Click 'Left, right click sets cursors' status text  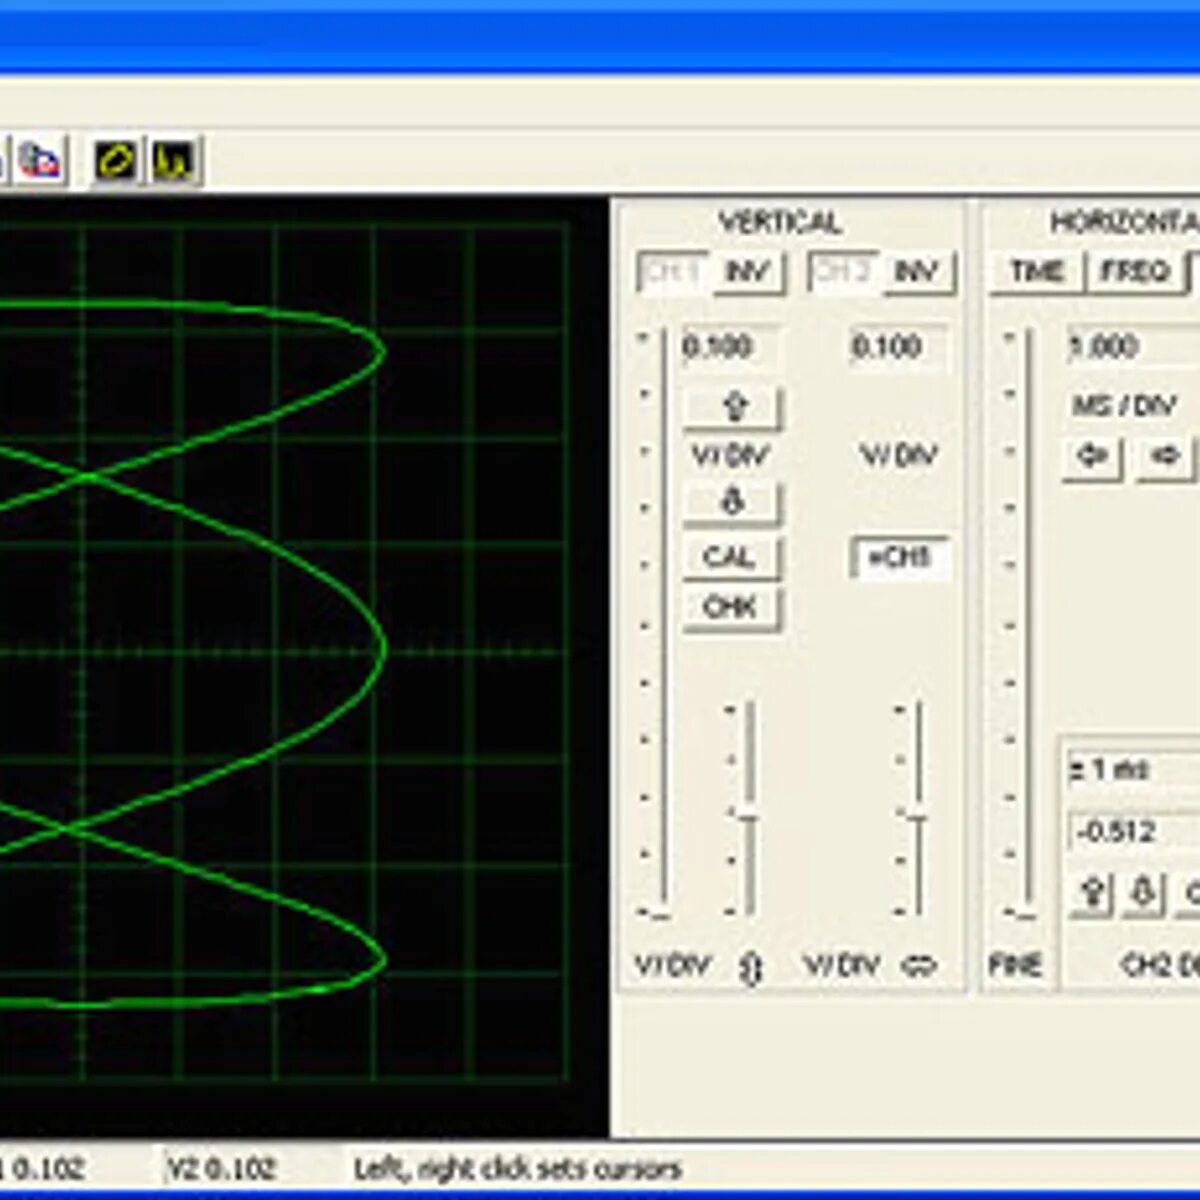pyautogui.click(x=518, y=1168)
